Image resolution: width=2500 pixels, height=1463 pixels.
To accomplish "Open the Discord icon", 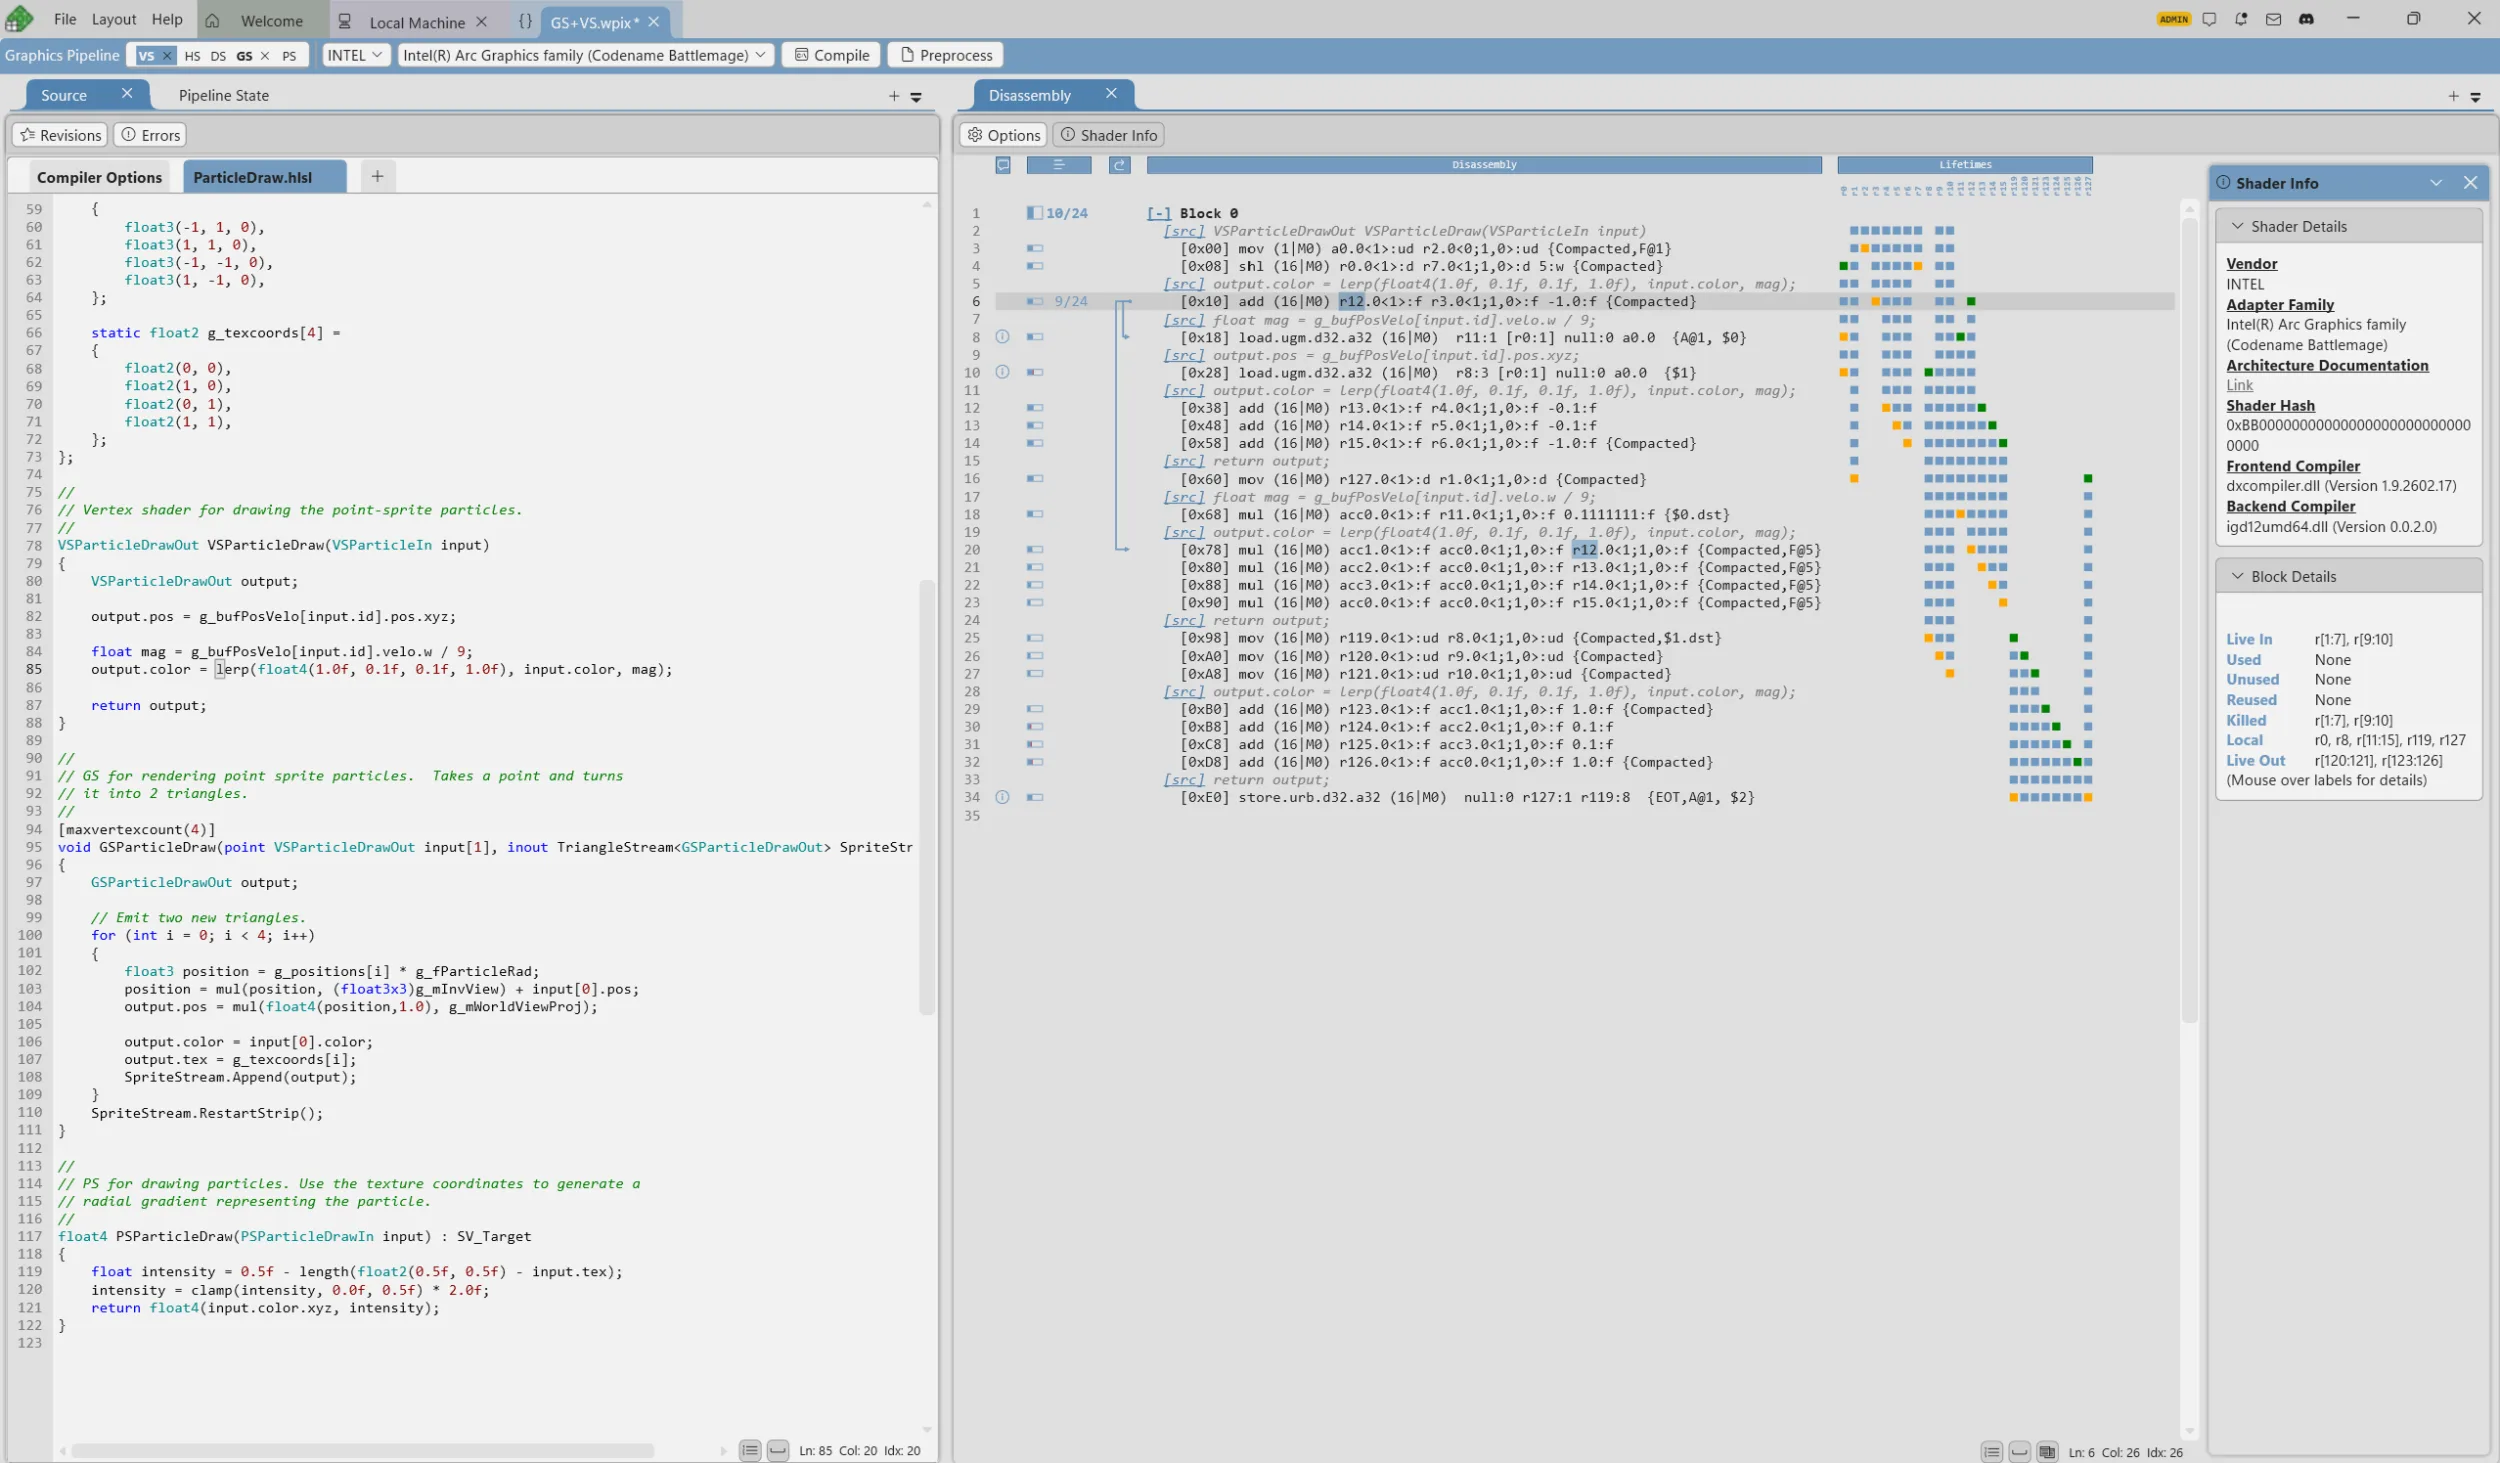I will click(x=2306, y=19).
